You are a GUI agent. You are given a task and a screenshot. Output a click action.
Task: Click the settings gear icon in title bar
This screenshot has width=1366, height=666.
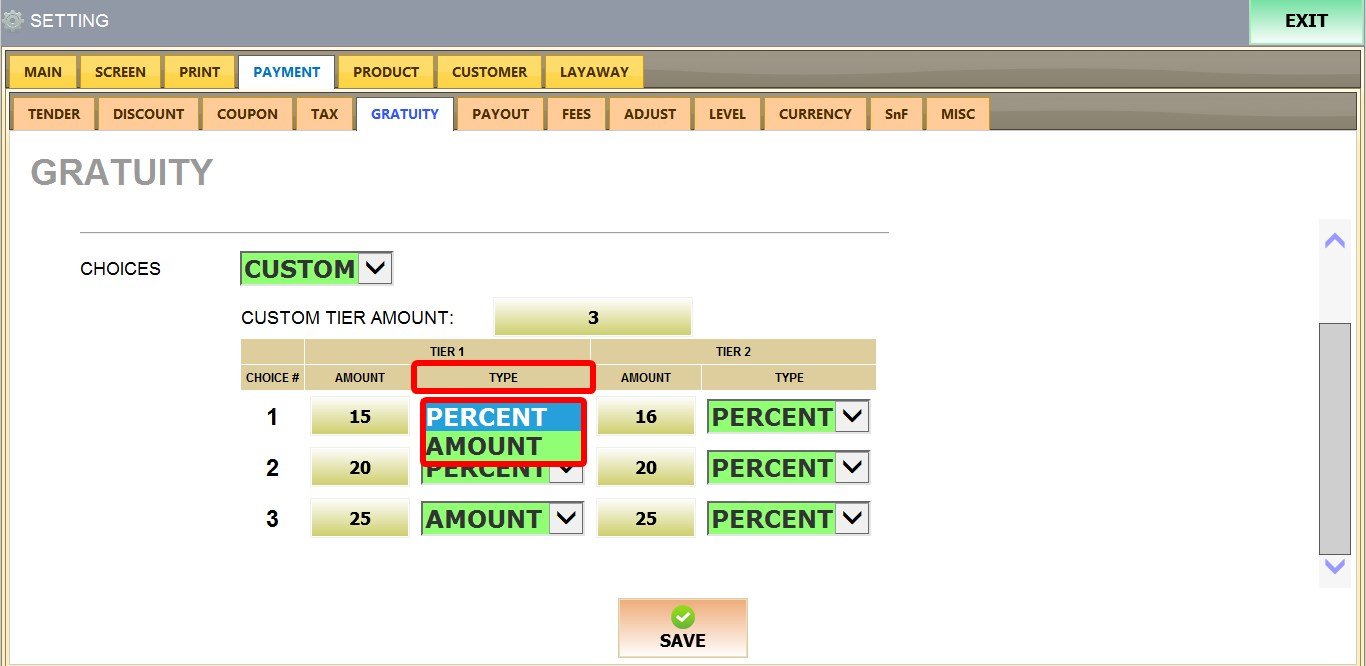13,20
